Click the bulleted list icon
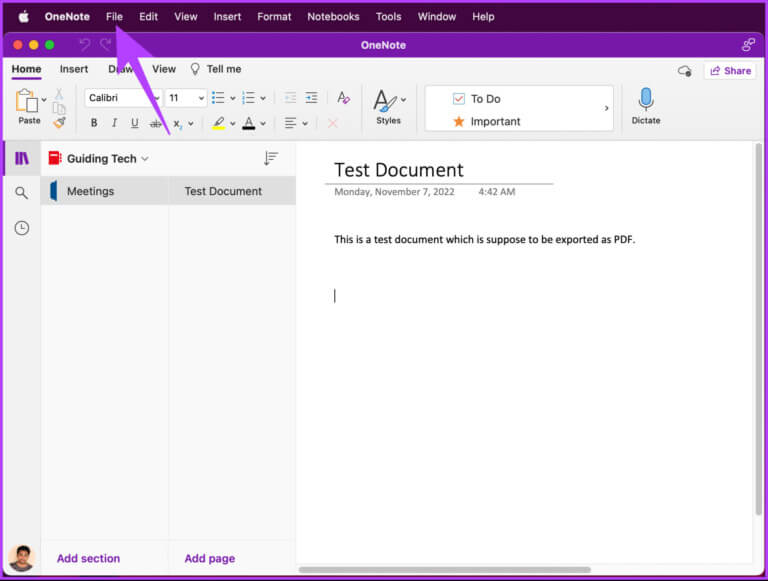This screenshot has height=581, width=768. tap(218, 98)
